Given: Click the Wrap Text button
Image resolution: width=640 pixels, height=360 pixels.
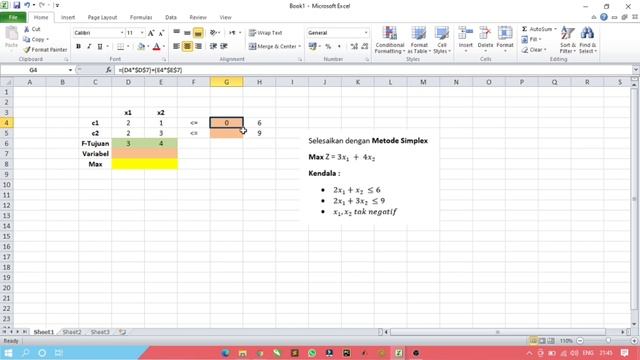Looking at the screenshot, I should pyautogui.click(x=265, y=33).
